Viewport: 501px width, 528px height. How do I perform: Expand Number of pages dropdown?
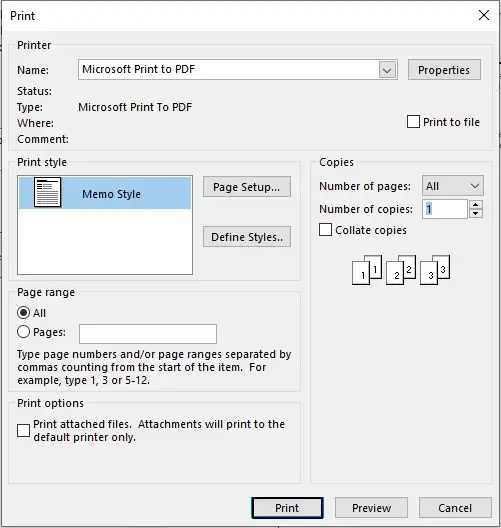click(x=453, y=186)
